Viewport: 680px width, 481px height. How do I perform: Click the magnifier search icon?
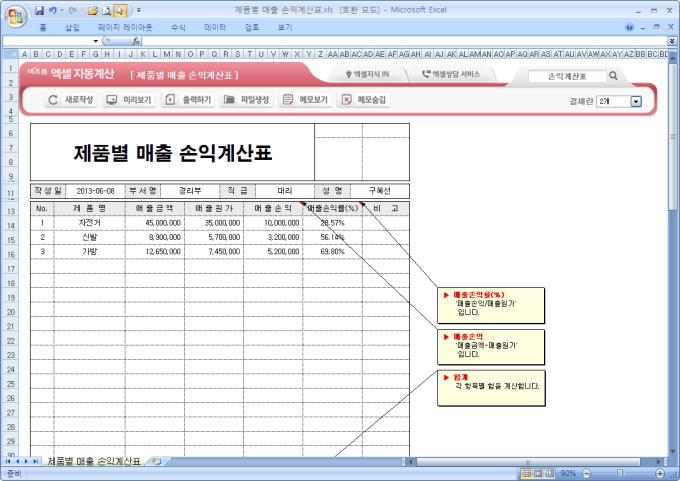[x=613, y=76]
